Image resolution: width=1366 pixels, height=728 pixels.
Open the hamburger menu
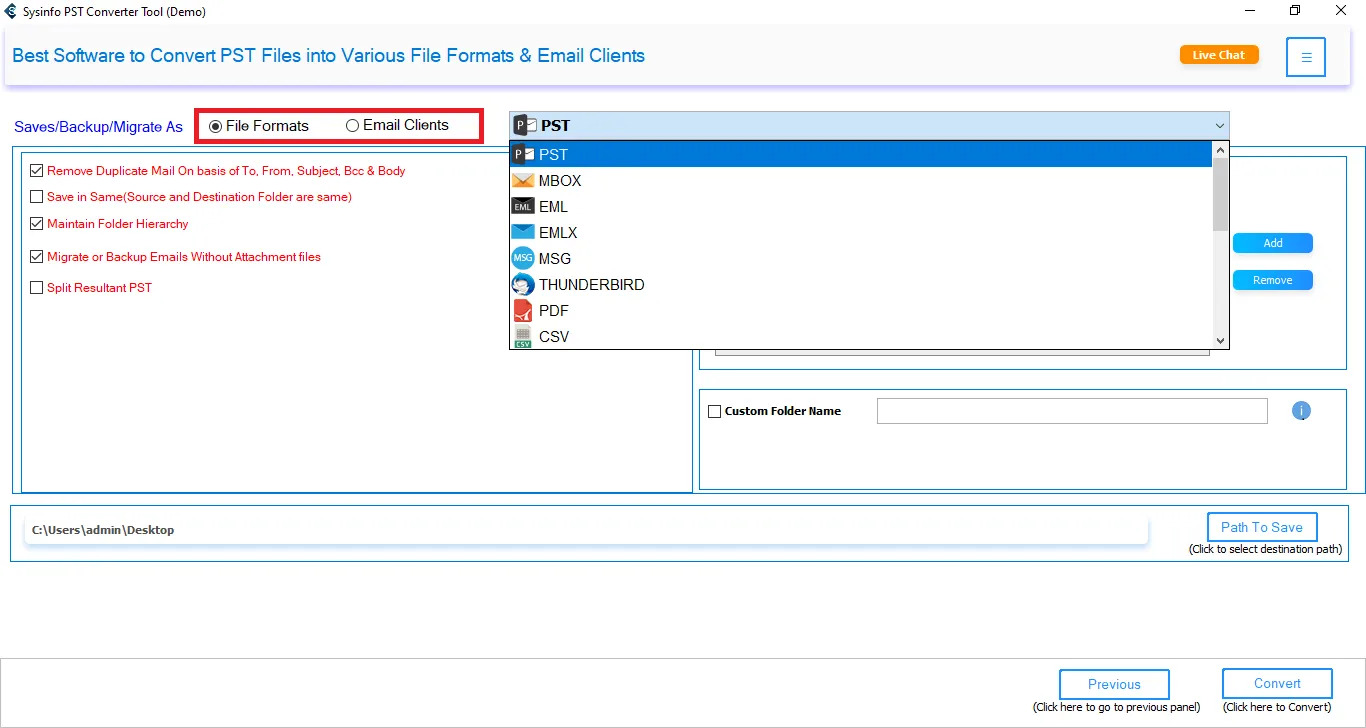1306,56
